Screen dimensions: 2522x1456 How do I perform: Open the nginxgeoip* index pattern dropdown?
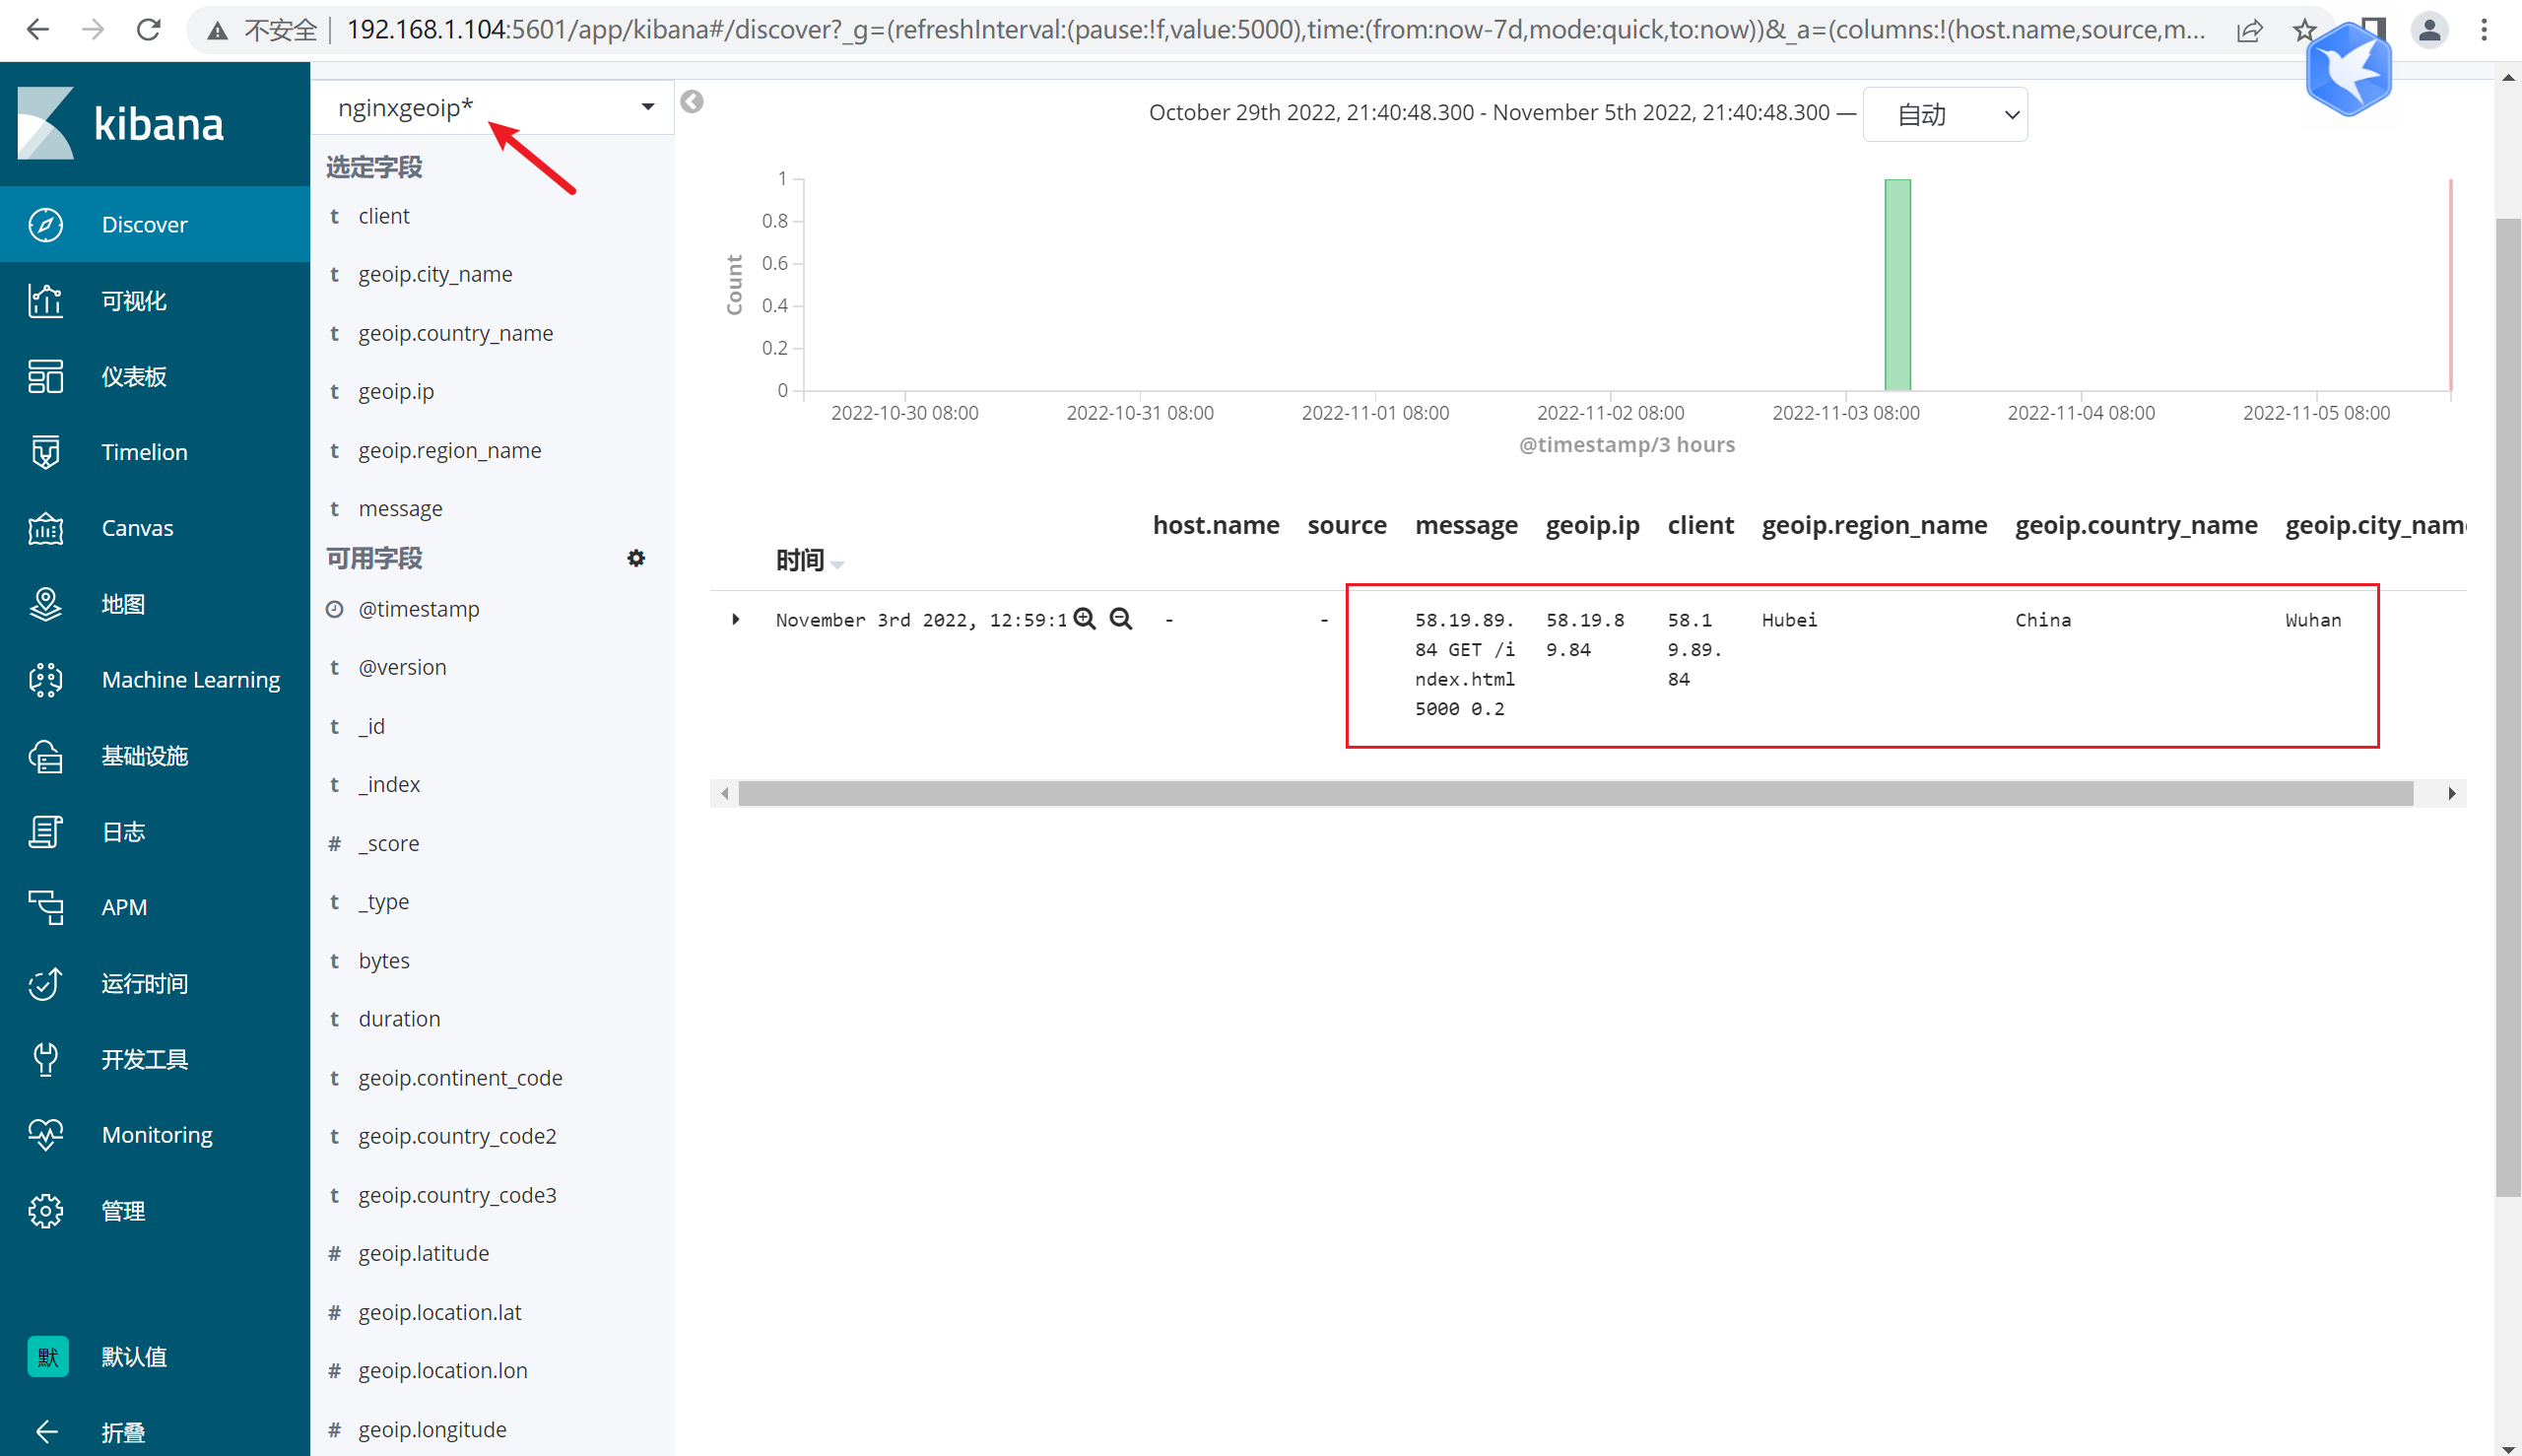pos(492,107)
